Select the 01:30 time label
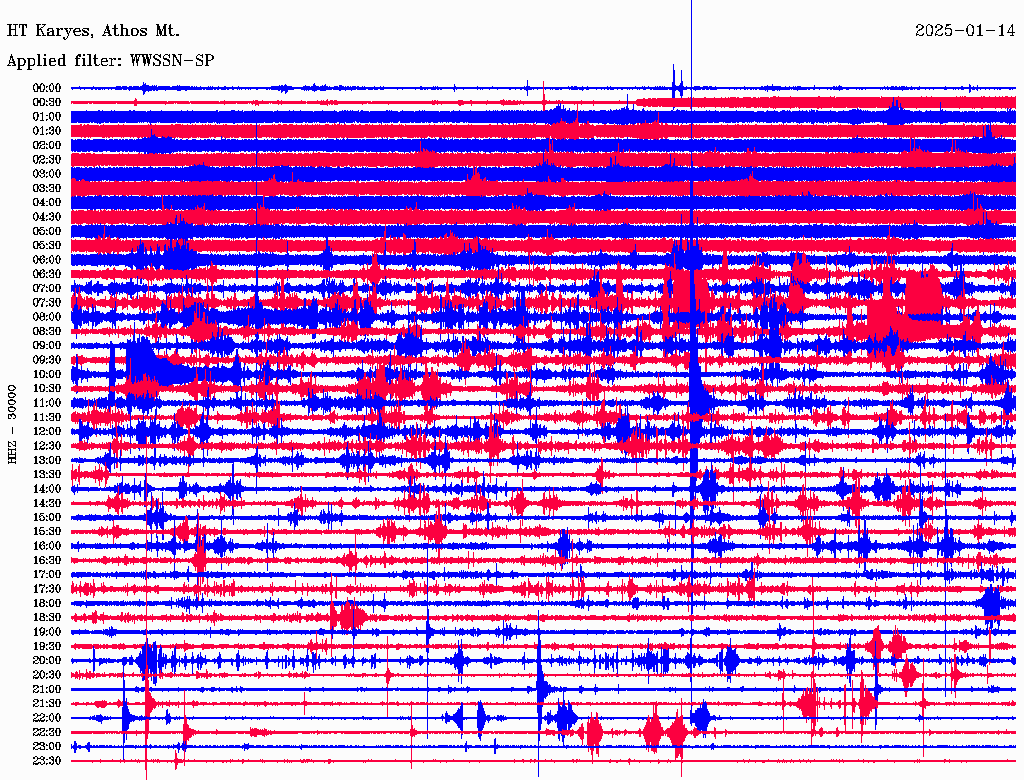The width and height of the screenshot is (1024, 780). [x=47, y=131]
